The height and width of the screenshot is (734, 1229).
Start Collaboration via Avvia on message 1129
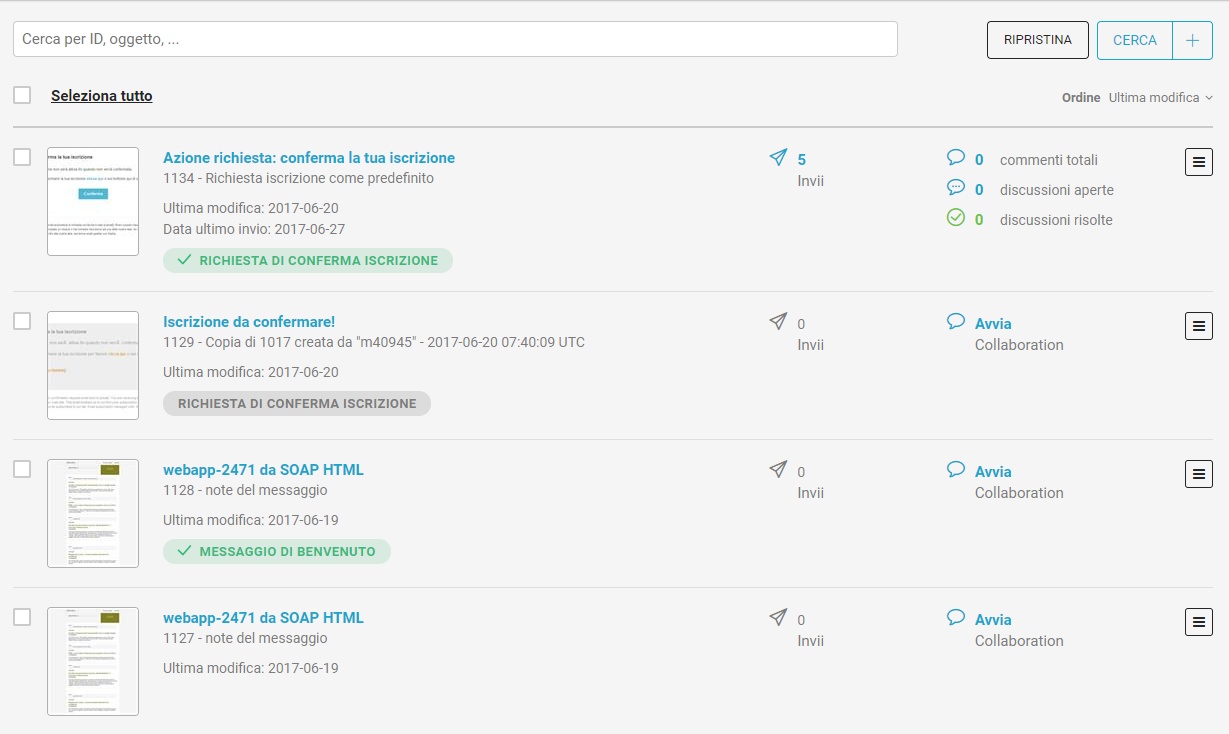(x=993, y=324)
